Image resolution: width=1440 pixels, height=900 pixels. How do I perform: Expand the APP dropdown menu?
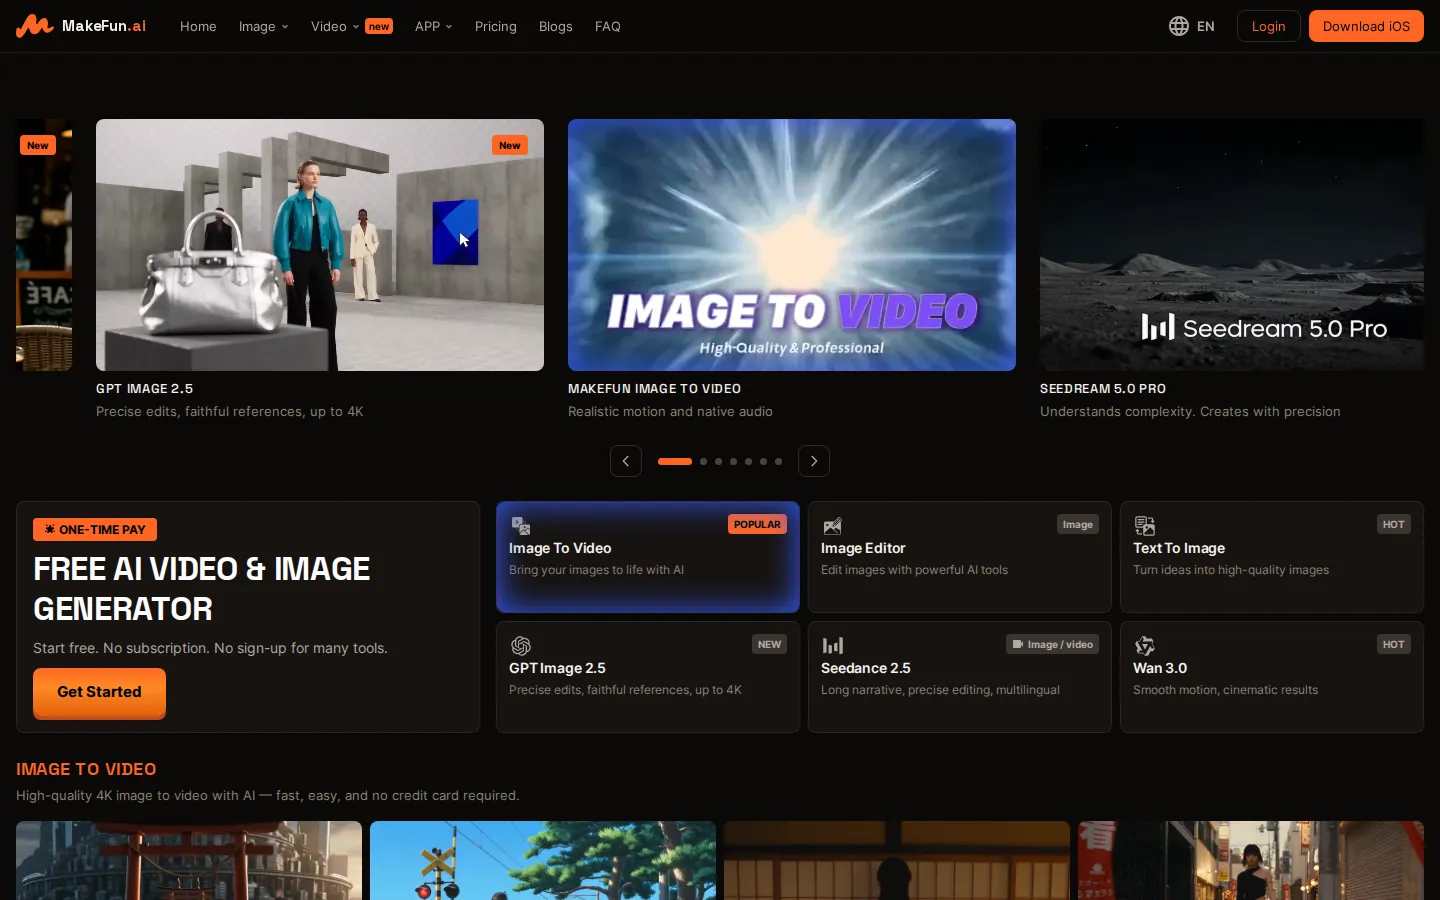coord(434,26)
